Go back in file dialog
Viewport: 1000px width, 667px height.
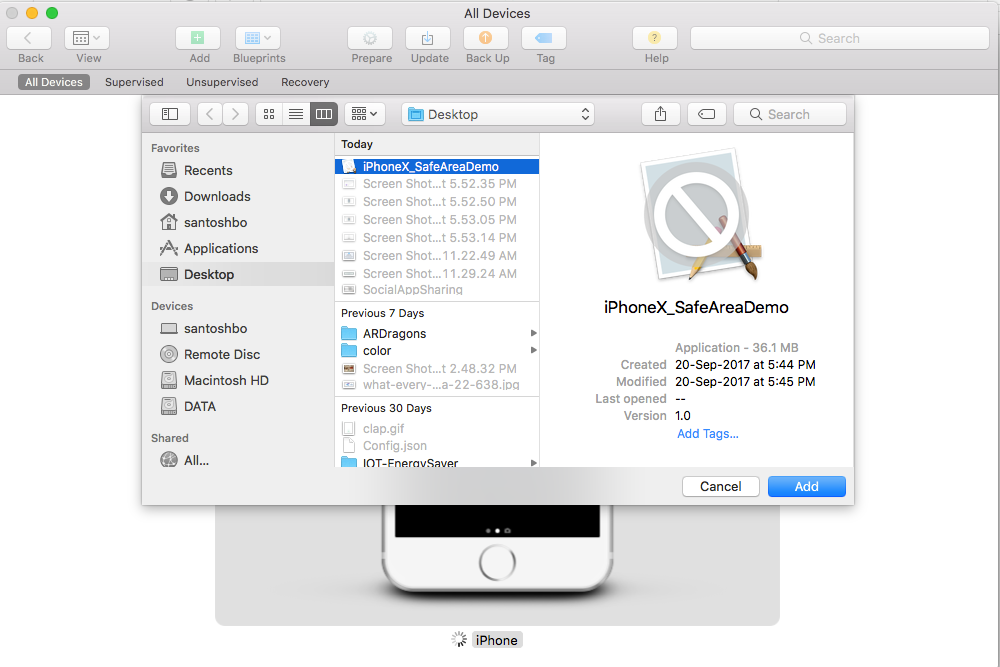(x=210, y=114)
